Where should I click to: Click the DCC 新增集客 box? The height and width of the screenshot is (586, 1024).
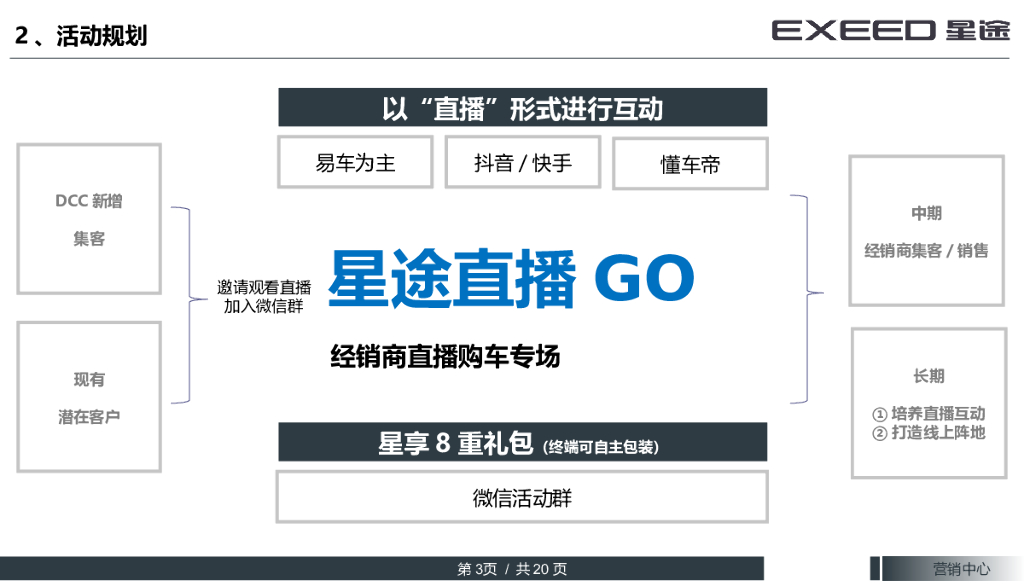pyautogui.click(x=89, y=219)
